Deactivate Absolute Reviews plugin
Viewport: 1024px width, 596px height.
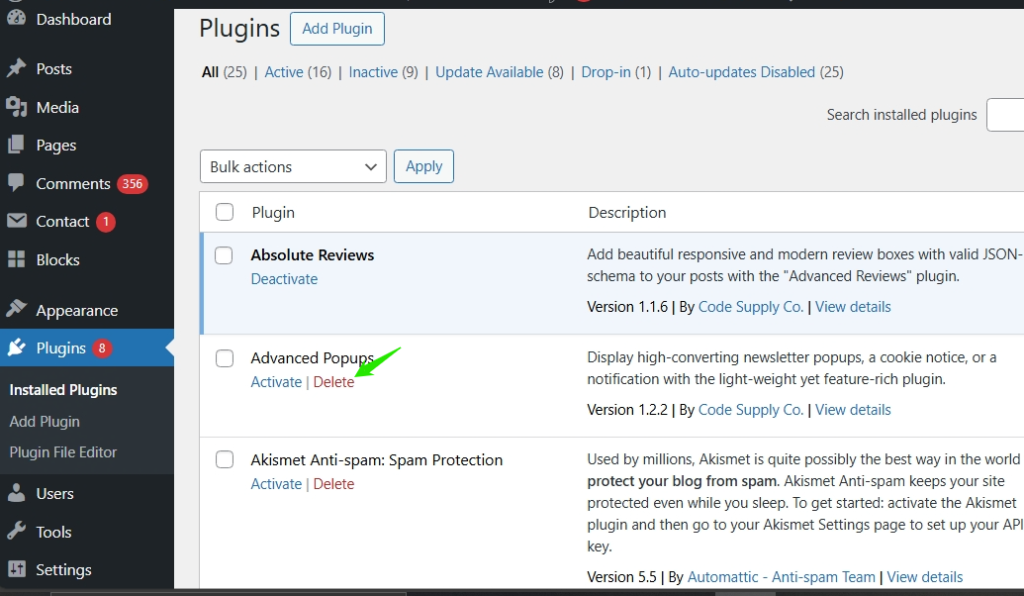[x=284, y=279]
